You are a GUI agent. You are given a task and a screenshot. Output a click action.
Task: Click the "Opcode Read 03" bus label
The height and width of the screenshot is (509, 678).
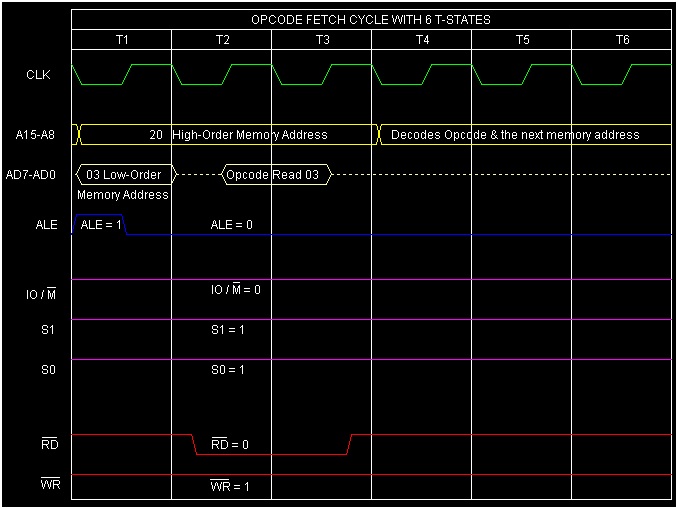point(272,175)
